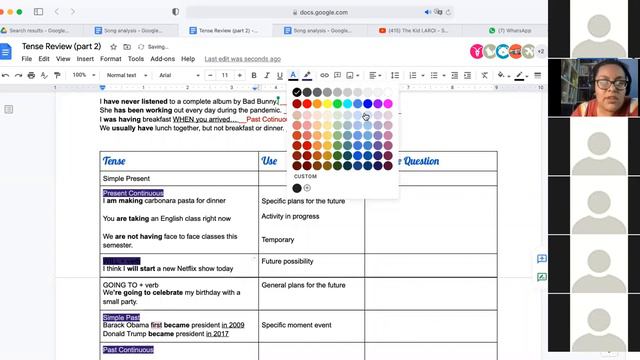Click the highlight color icon
Viewport: 640px width, 360px height.
pos(307,75)
